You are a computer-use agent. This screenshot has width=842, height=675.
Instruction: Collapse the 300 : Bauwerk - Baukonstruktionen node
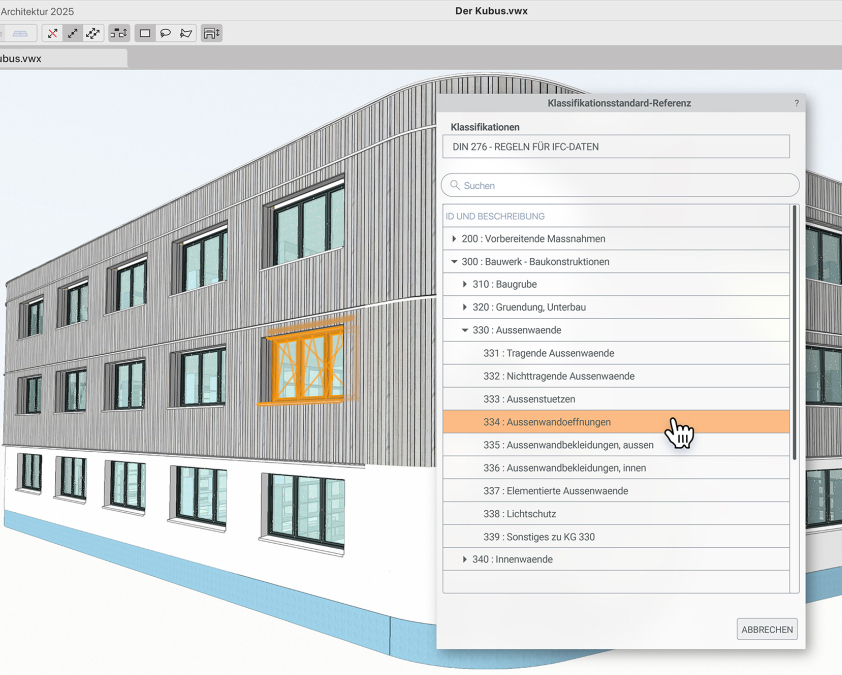(x=454, y=262)
